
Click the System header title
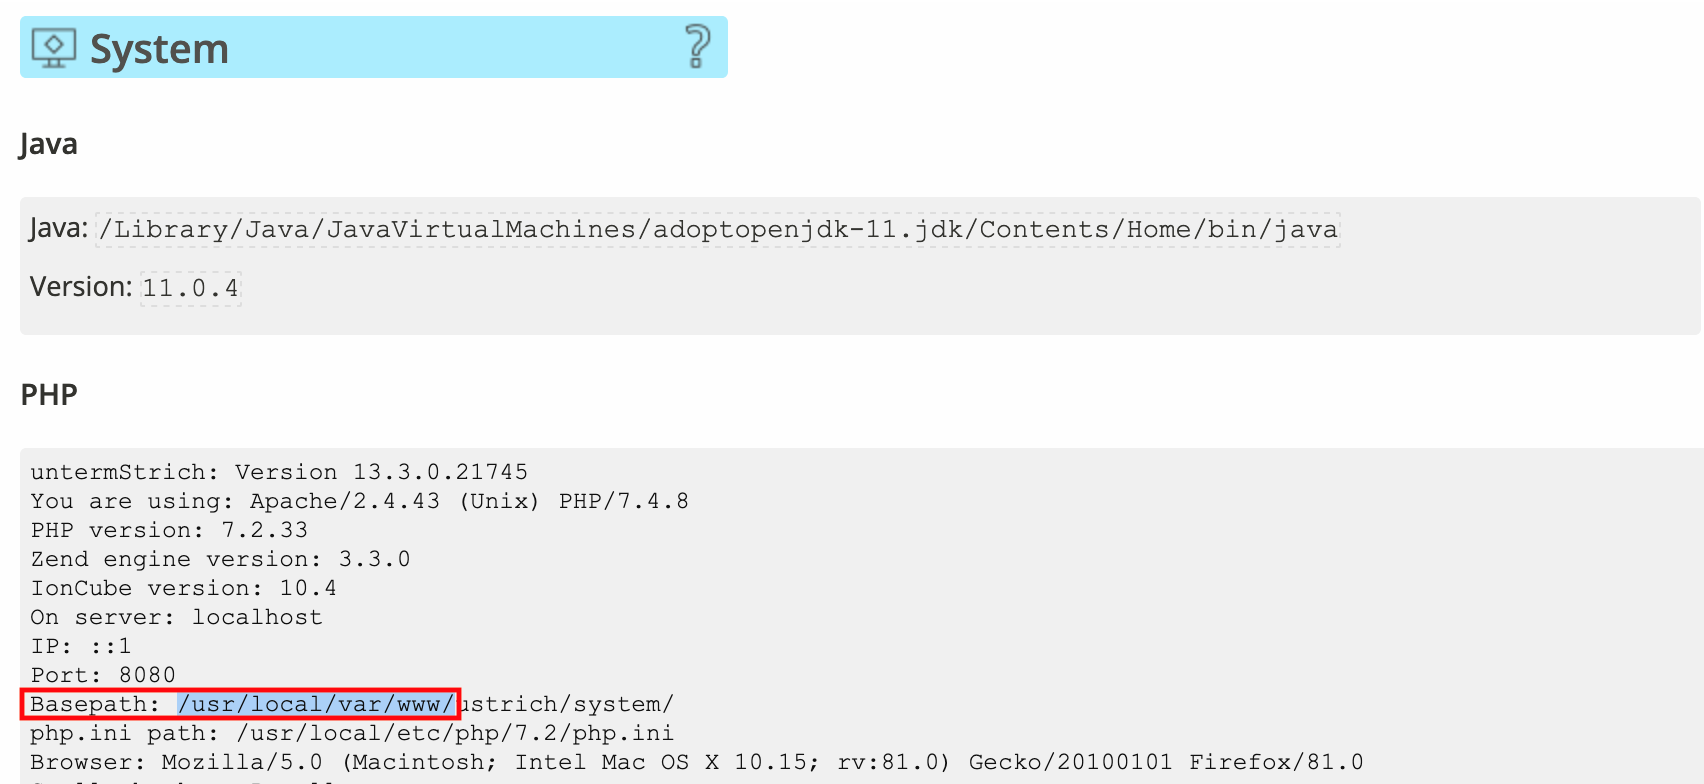159,49
